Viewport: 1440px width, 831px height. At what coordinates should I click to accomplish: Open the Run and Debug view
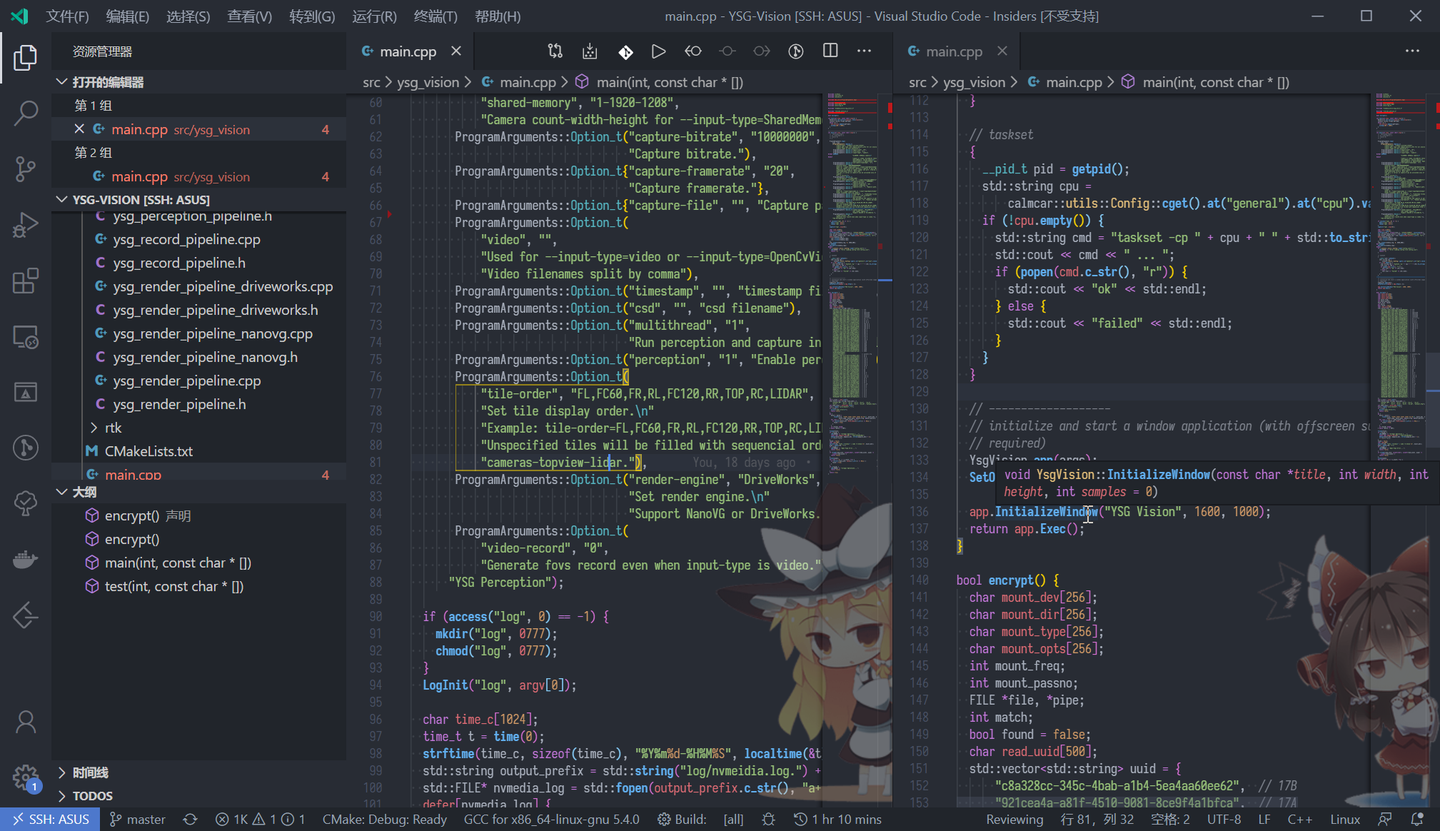point(25,224)
